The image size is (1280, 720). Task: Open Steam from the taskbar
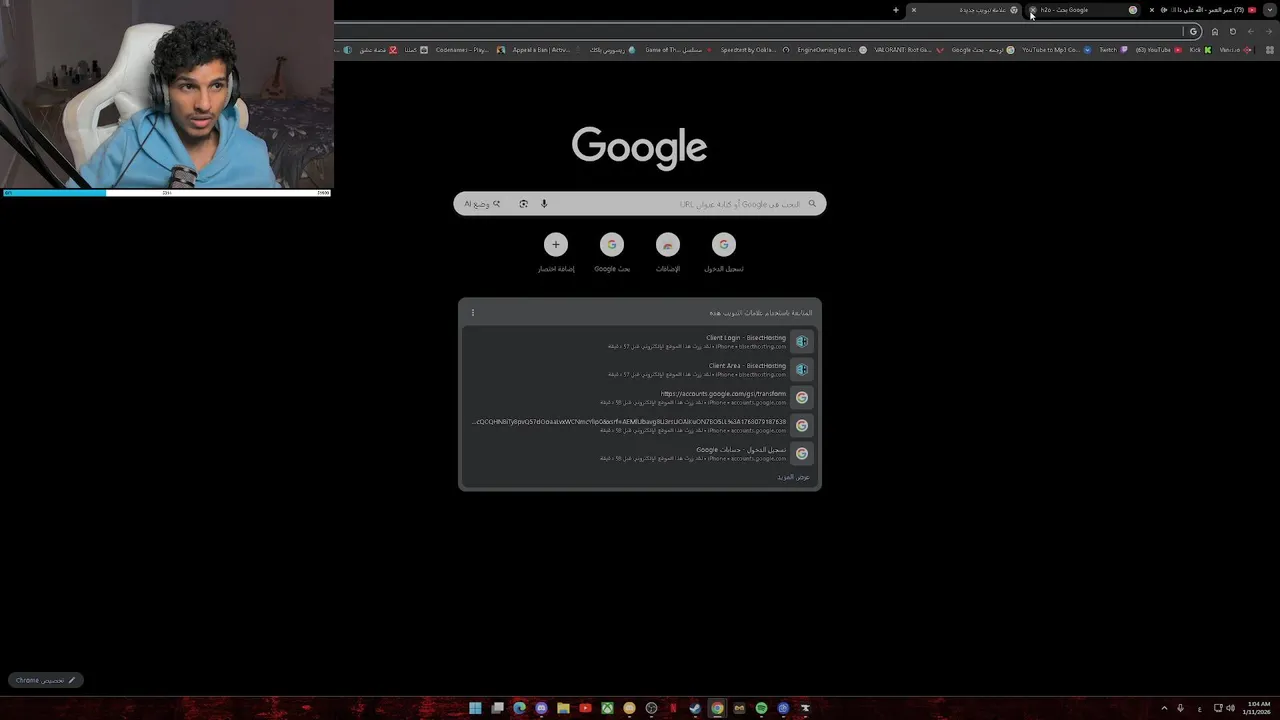click(695, 708)
